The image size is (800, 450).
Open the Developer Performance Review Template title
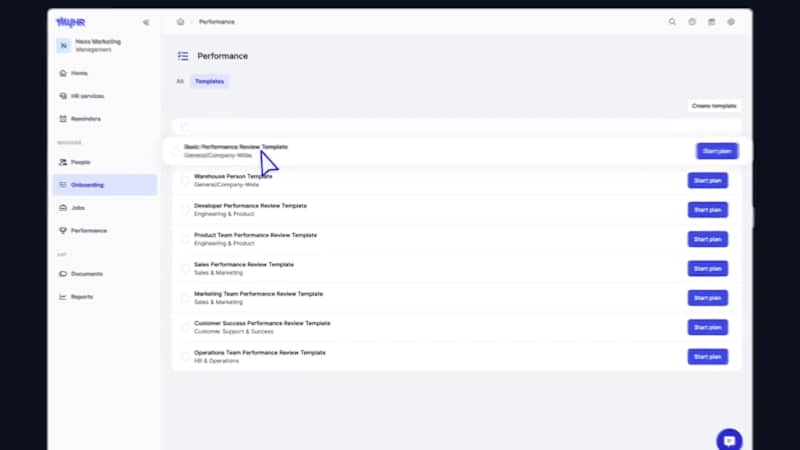coord(251,206)
